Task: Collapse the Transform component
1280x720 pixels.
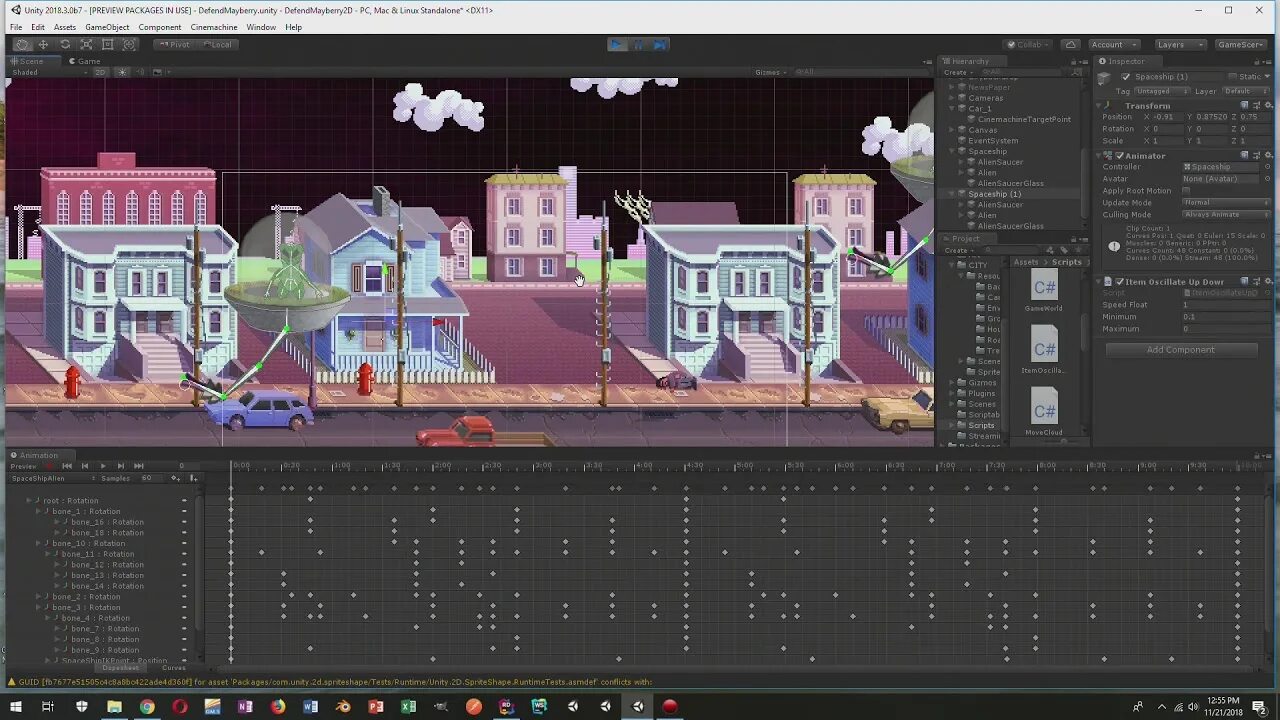Action: point(1099,105)
